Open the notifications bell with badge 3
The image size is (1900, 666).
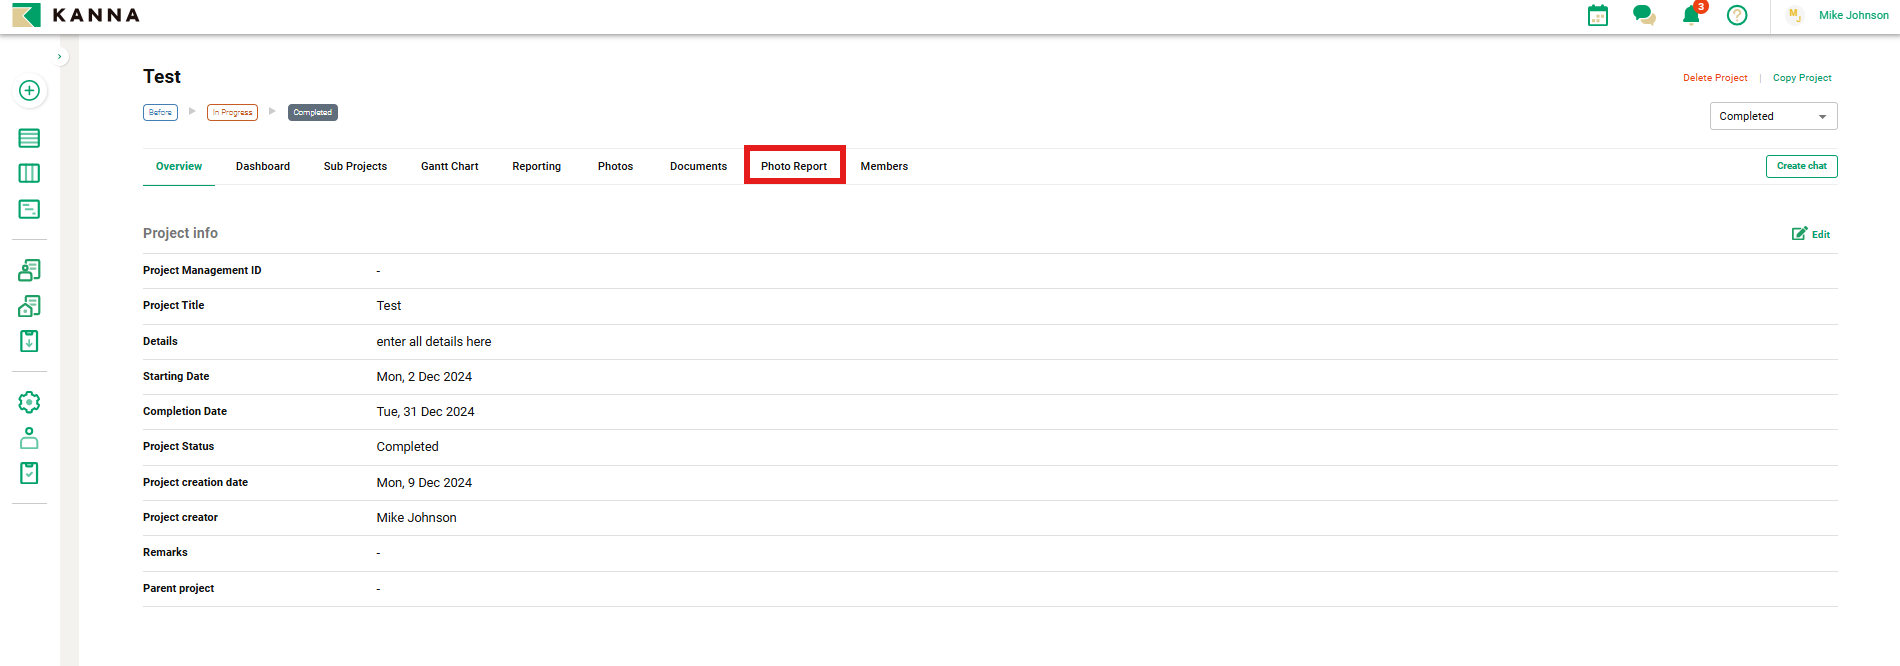point(1691,16)
